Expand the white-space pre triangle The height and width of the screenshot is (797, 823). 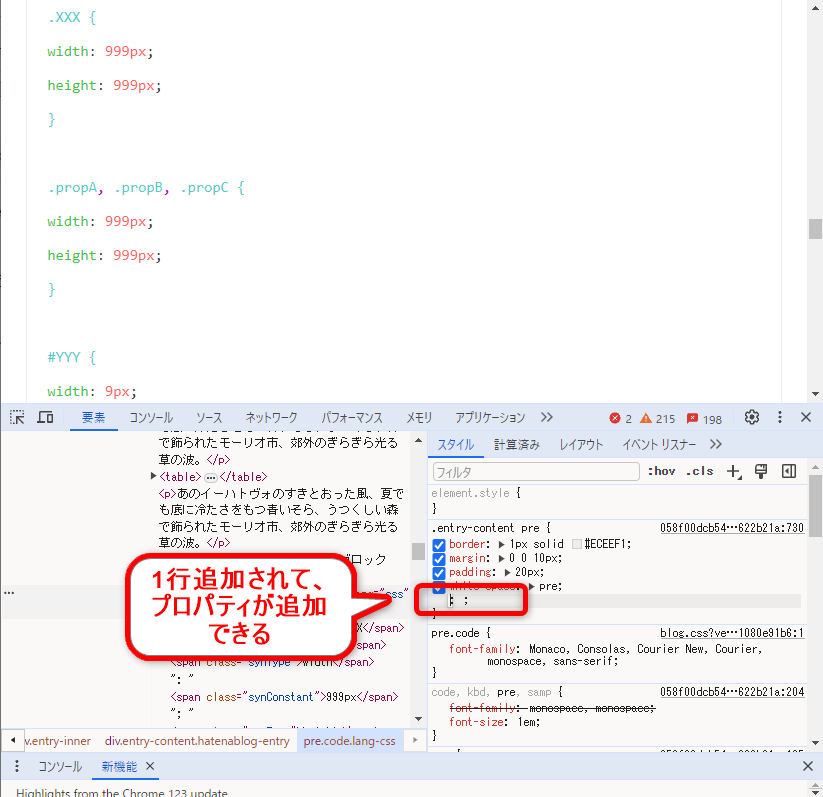pos(532,586)
